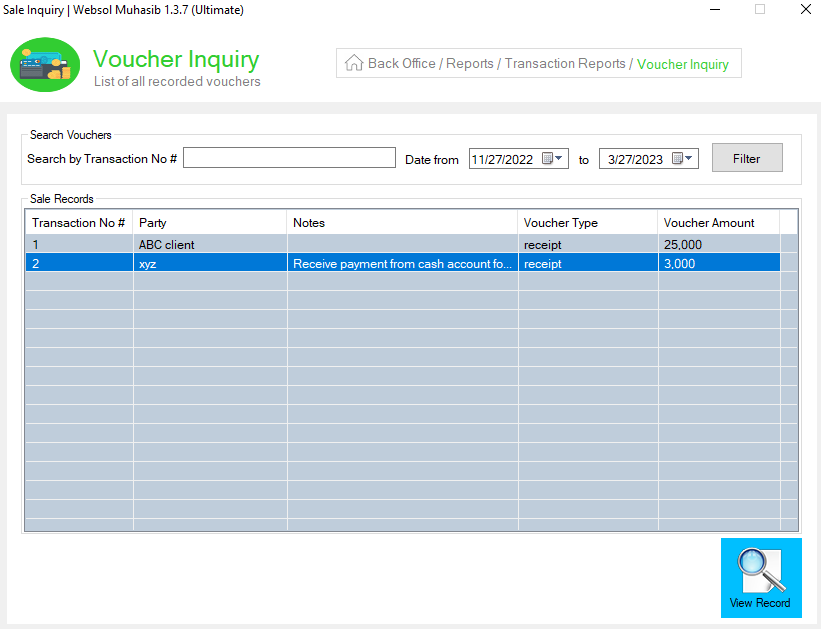Sort by Transaction No # column header

click(x=79, y=223)
